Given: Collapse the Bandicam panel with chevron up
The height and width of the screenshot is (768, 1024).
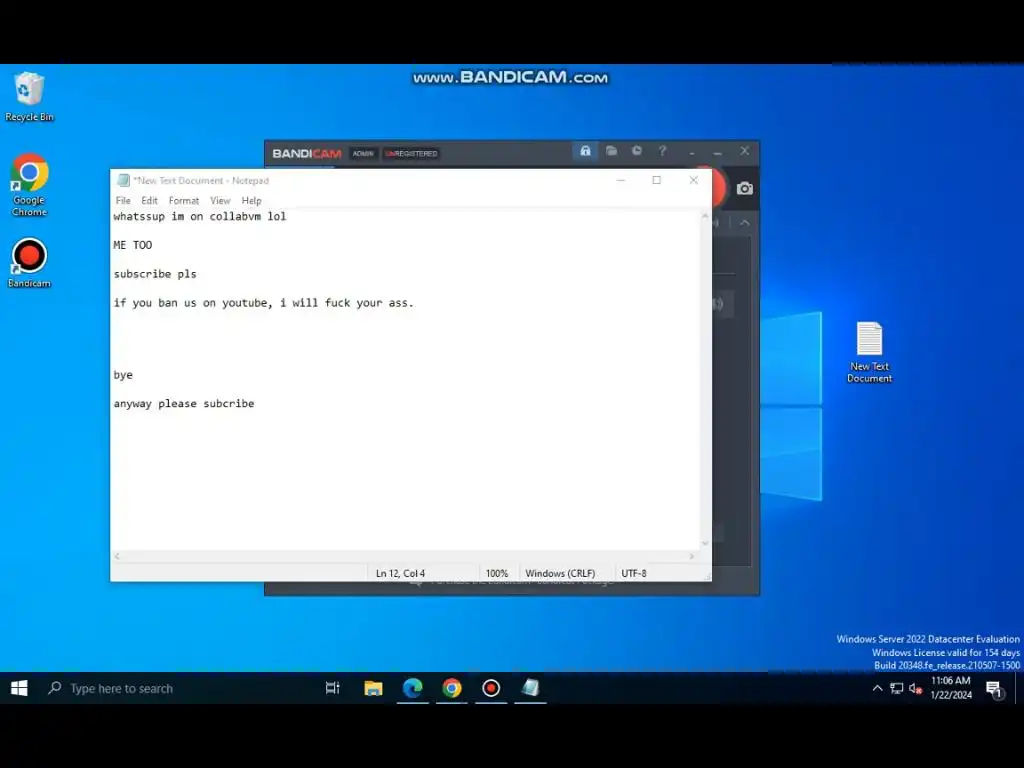Looking at the screenshot, I should pos(744,223).
